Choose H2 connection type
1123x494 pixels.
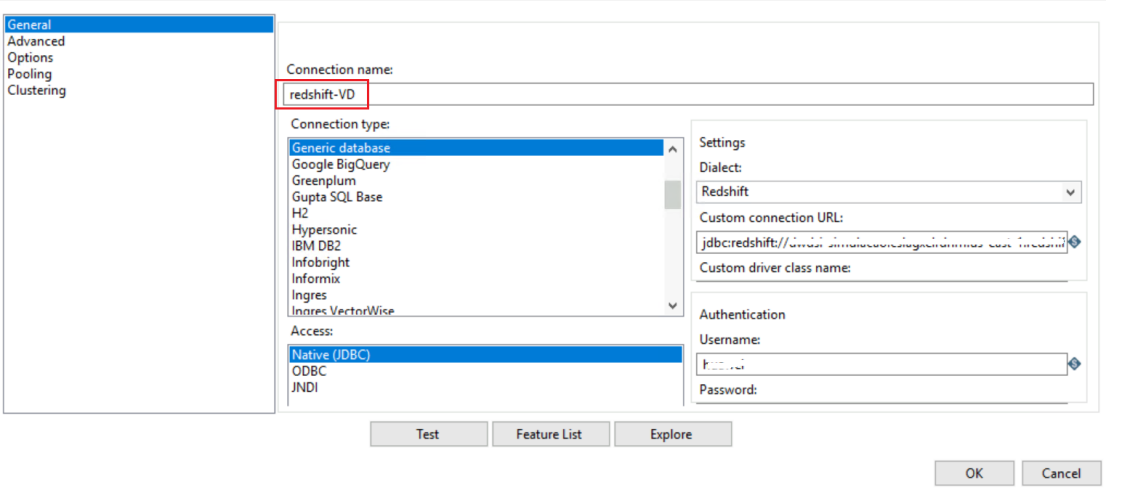pos(476,213)
